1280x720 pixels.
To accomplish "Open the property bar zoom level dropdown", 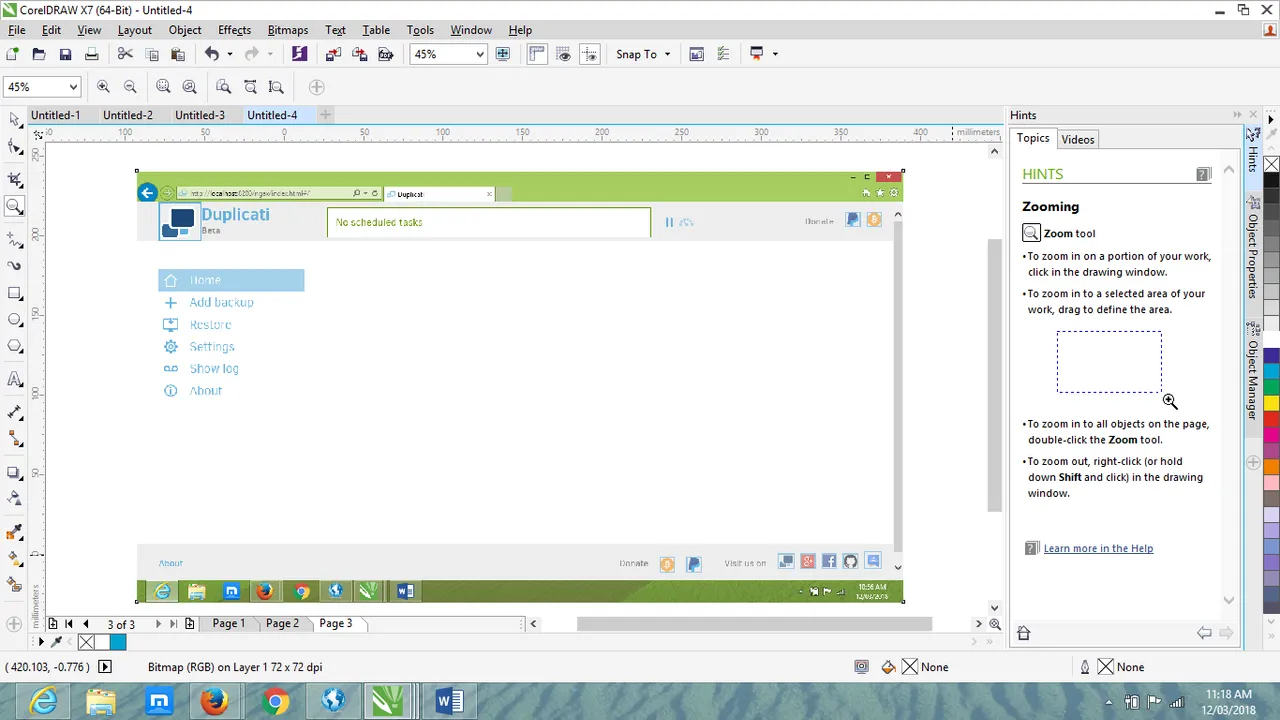I will pos(72,87).
